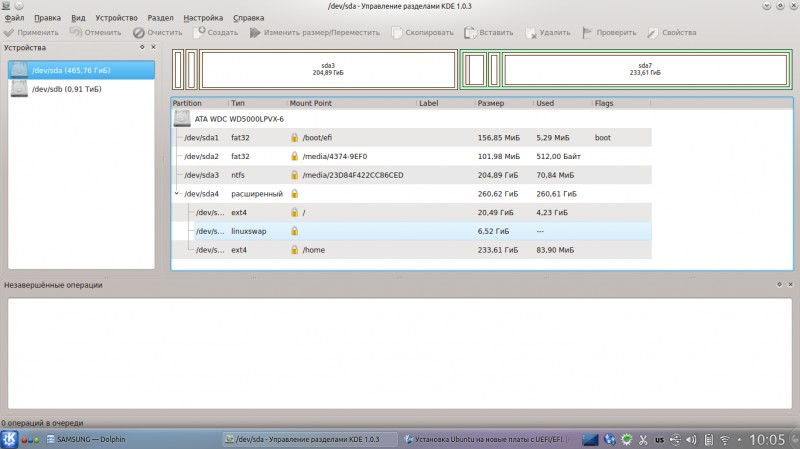Screen dimensions: 800x449
Task: Open the Вид menu
Action: point(78,18)
